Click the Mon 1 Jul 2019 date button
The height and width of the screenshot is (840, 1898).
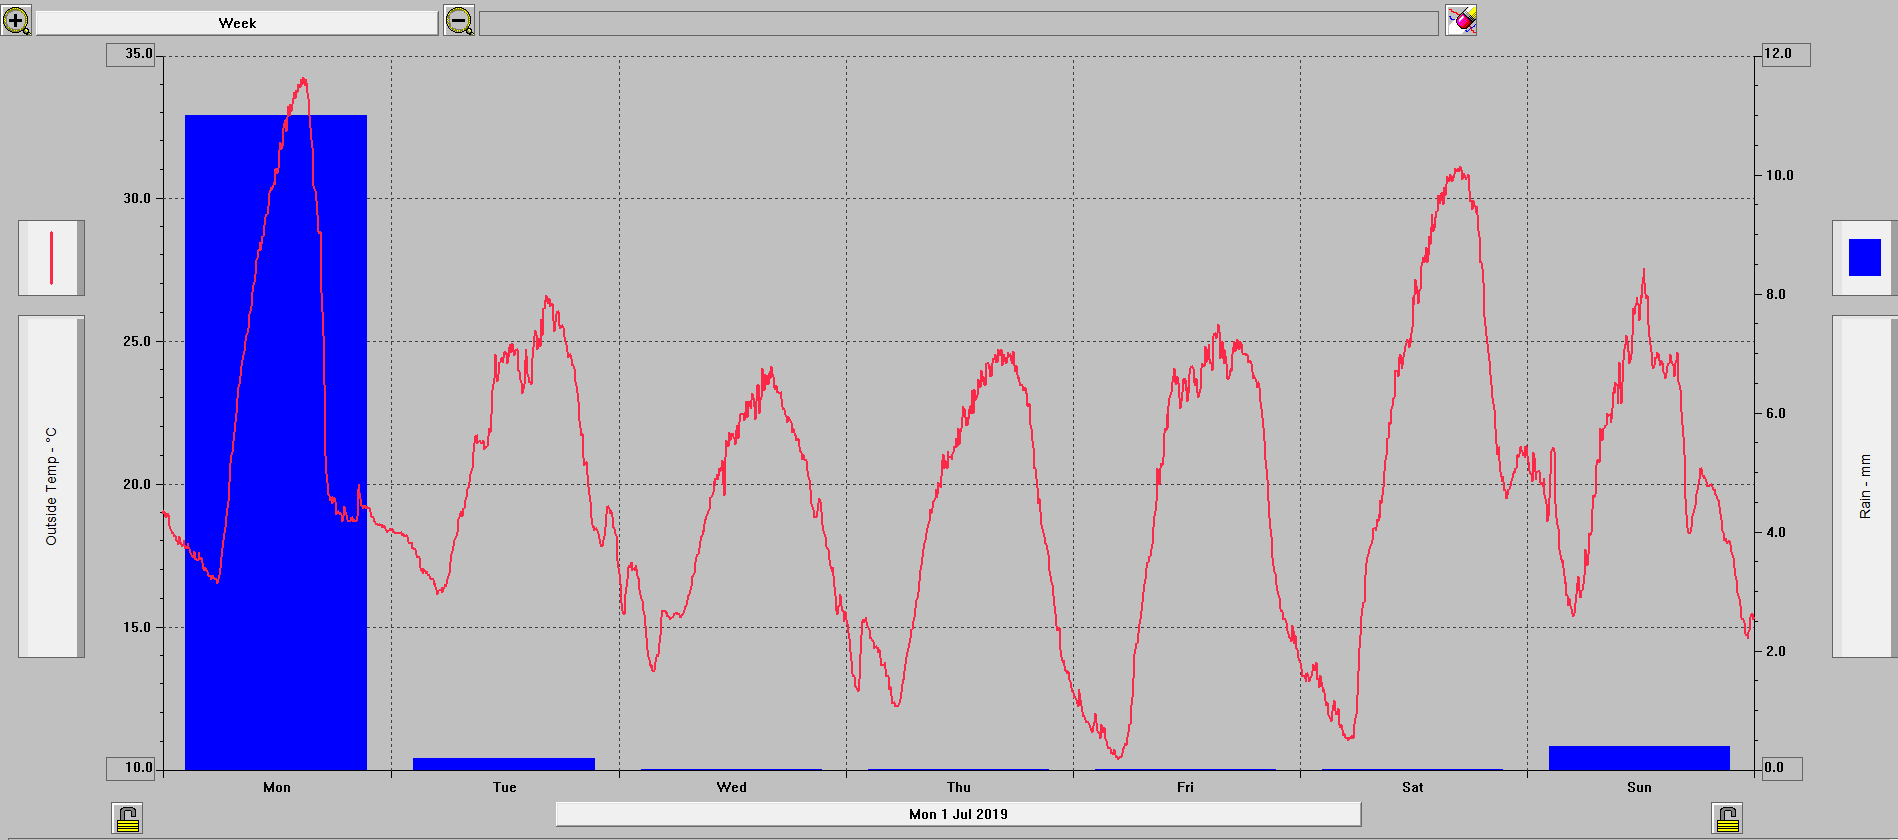[957, 814]
